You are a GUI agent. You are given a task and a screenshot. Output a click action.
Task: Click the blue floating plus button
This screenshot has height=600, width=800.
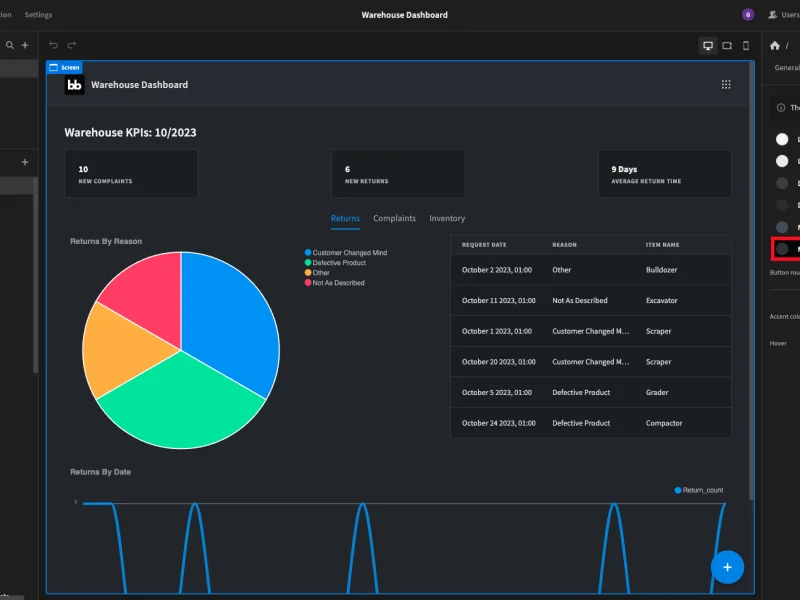coord(727,567)
